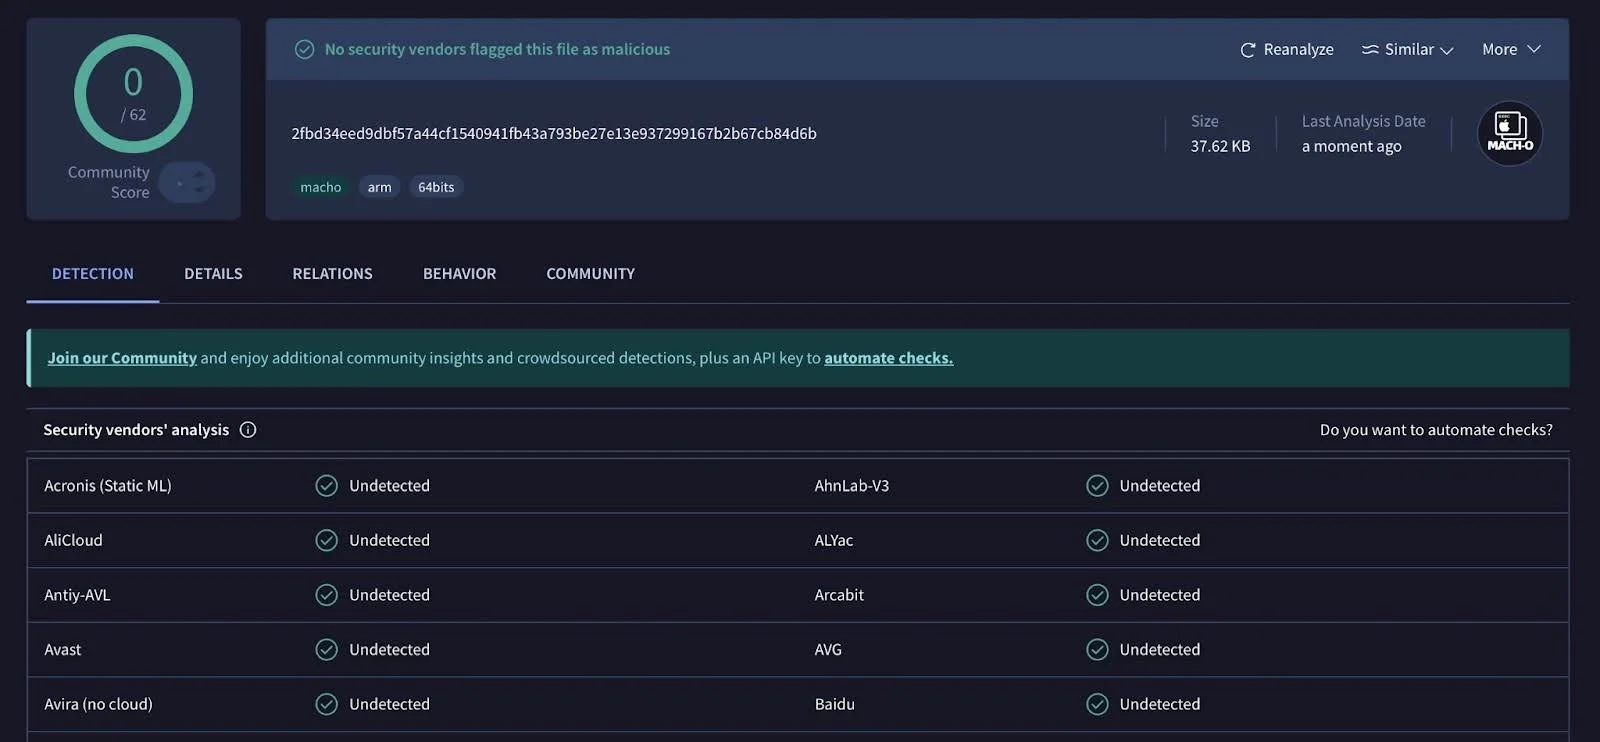Click AhnLab-V3 undetected check icon
Image resolution: width=1600 pixels, height=742 pixels.
coord(1097,485)
